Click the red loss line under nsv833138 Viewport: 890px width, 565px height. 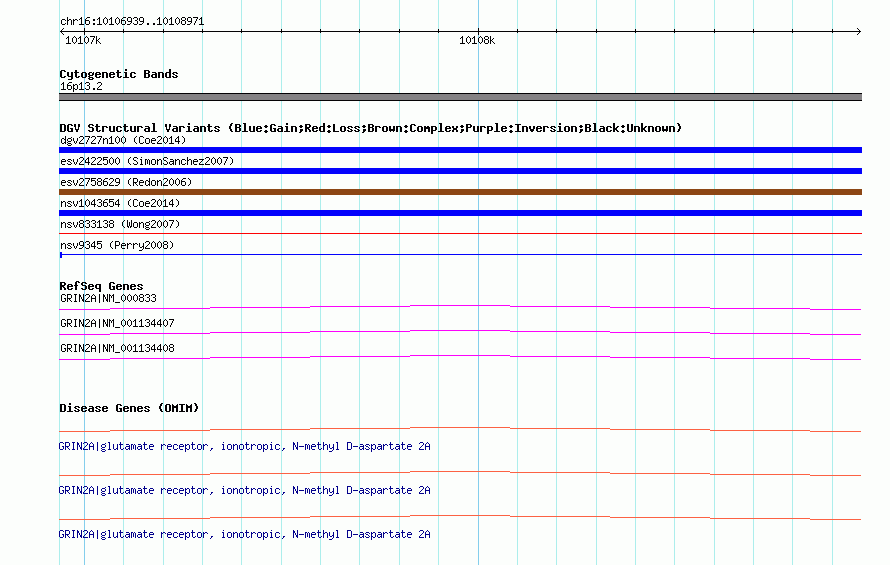pos(460,233)
